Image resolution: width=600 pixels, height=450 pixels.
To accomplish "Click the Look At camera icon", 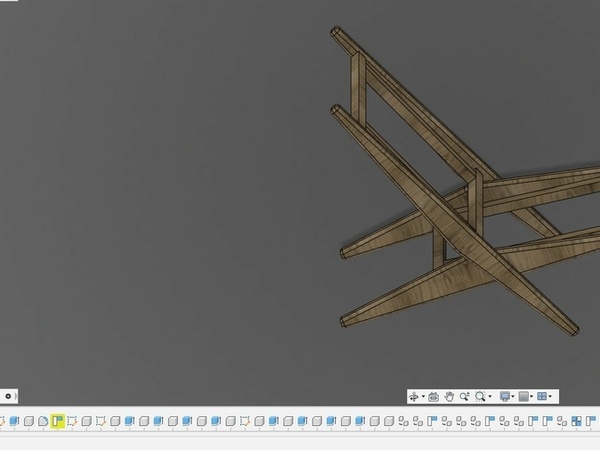I will point(433,397).
